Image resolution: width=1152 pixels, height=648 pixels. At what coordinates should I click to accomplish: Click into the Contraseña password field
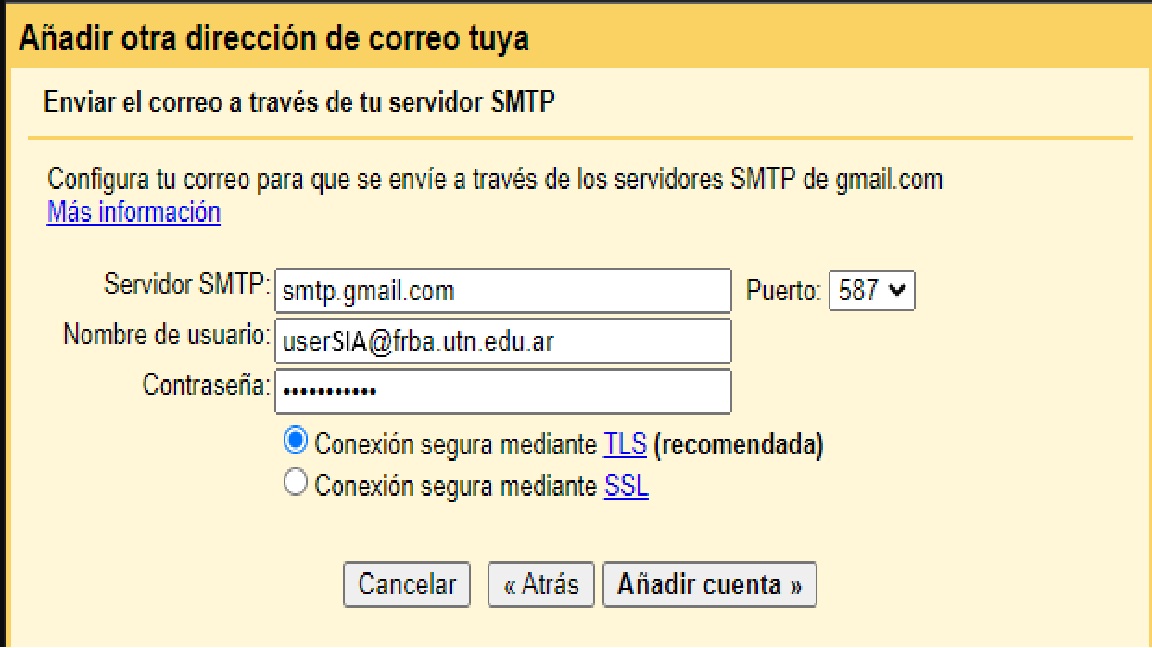502,391
